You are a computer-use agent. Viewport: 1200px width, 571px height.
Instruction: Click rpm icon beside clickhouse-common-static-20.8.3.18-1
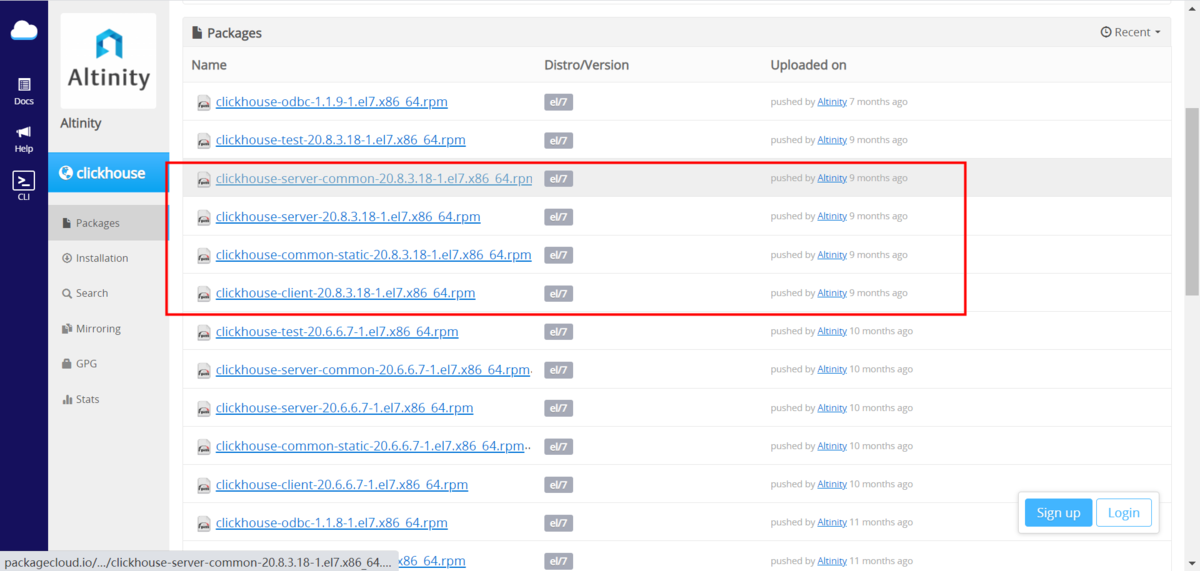pyautogui.click(x=204, y=255)
